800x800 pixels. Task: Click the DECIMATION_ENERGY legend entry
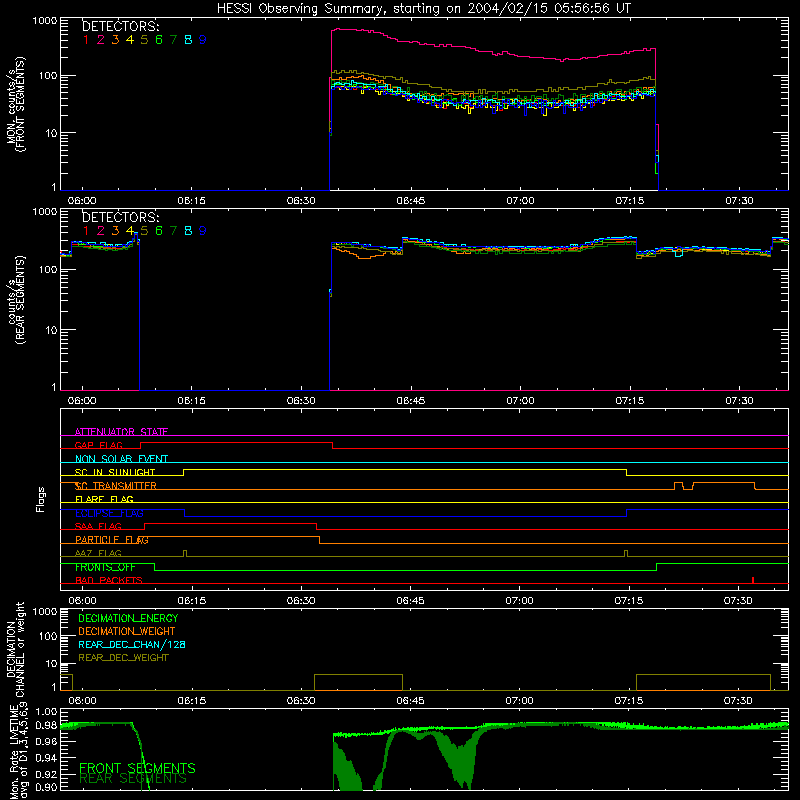click(128, 618)
